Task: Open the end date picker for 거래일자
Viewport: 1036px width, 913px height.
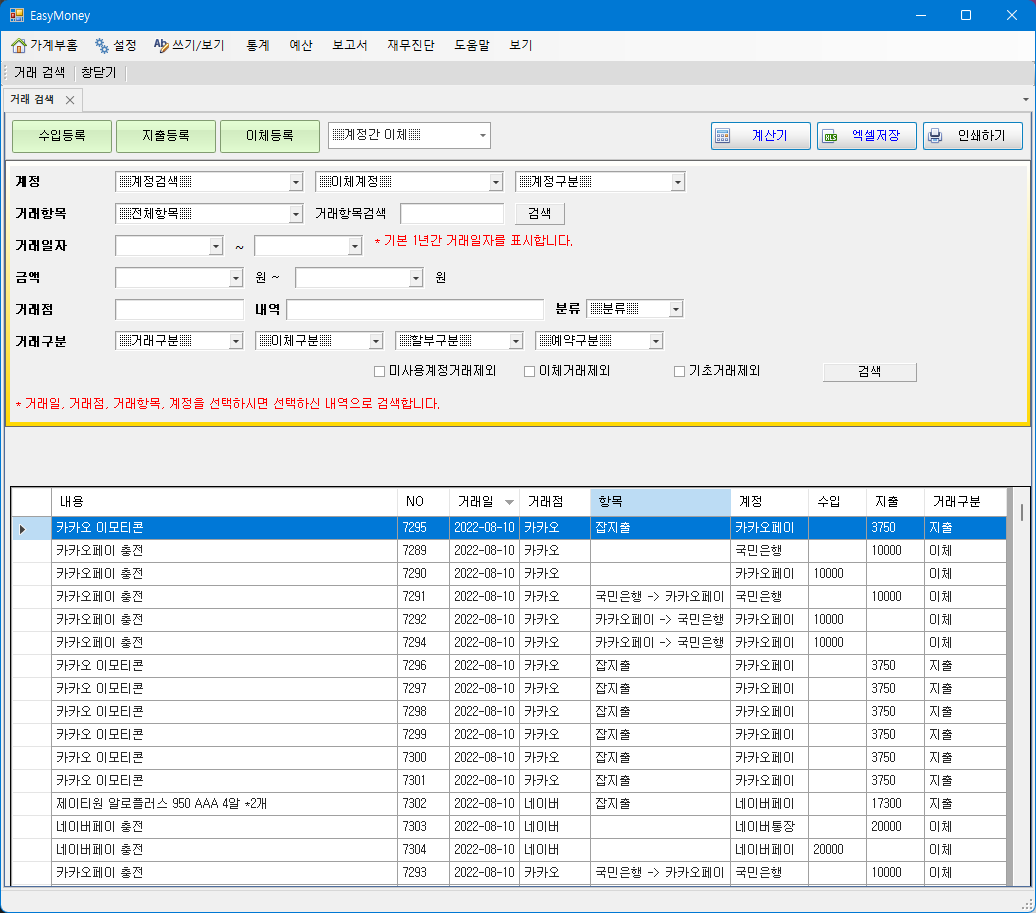Action: coord(355,246)
